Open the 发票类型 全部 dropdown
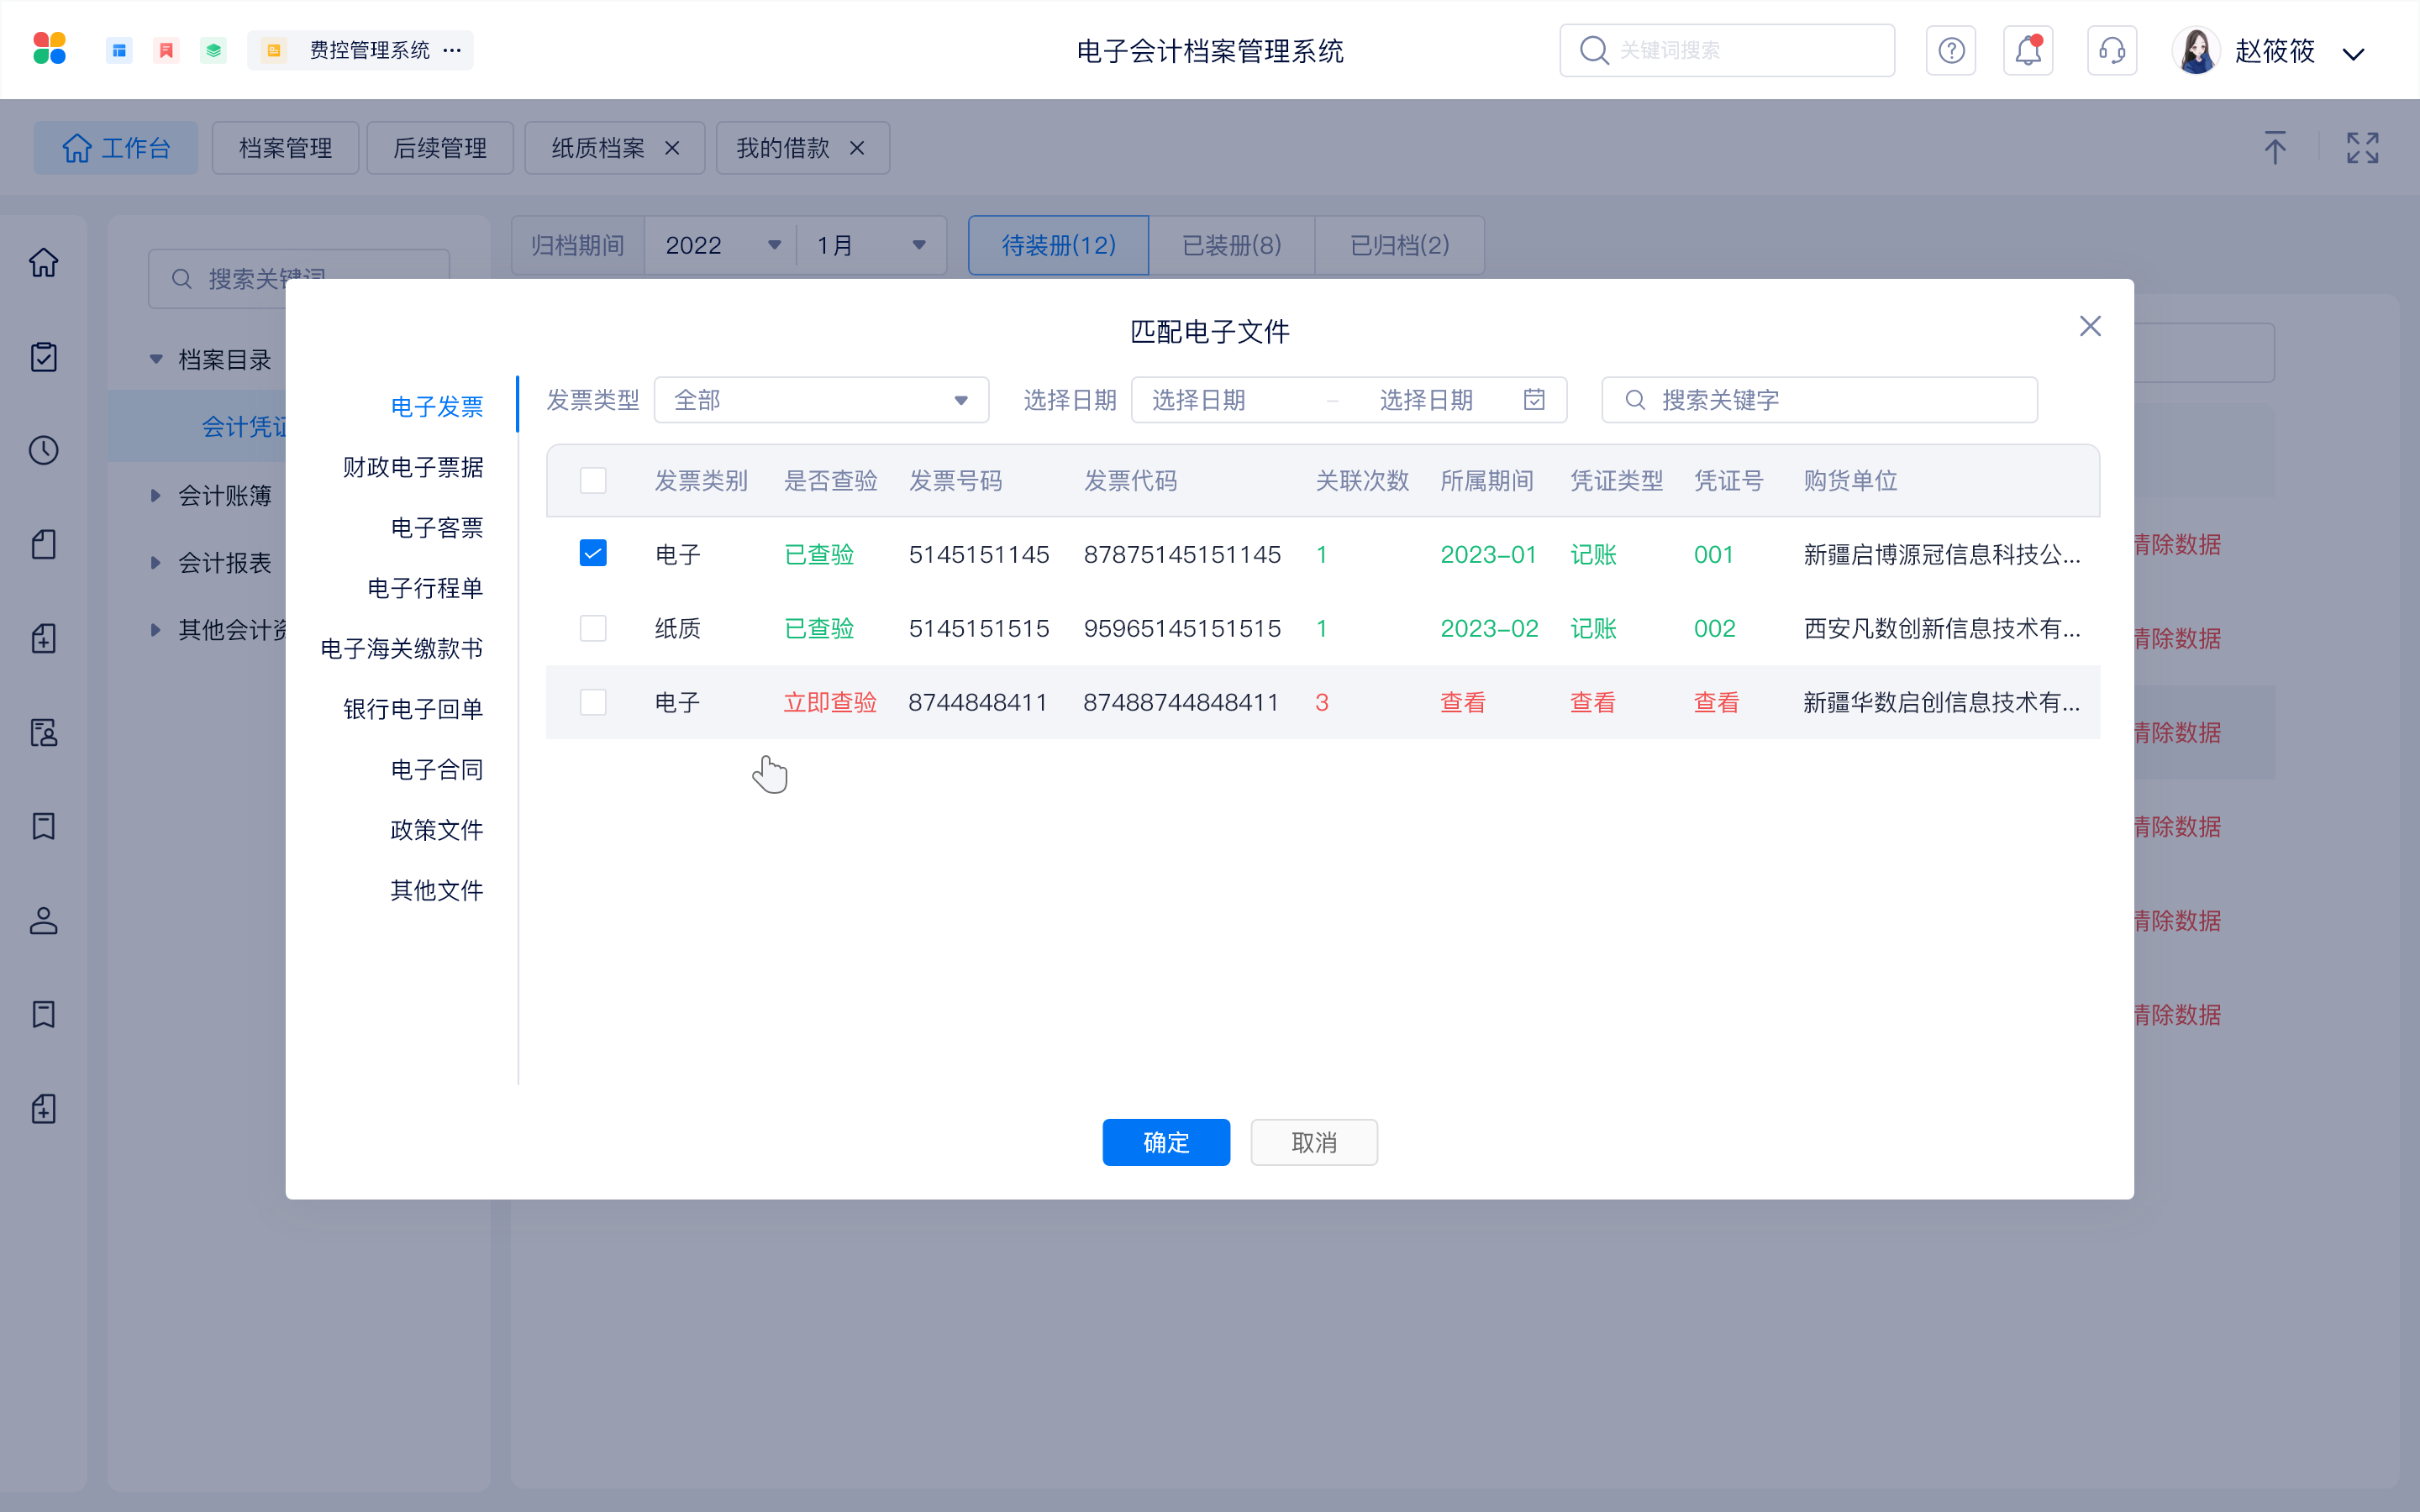The height and width of the screenshot is (1512, 2420). click(821, 400)
